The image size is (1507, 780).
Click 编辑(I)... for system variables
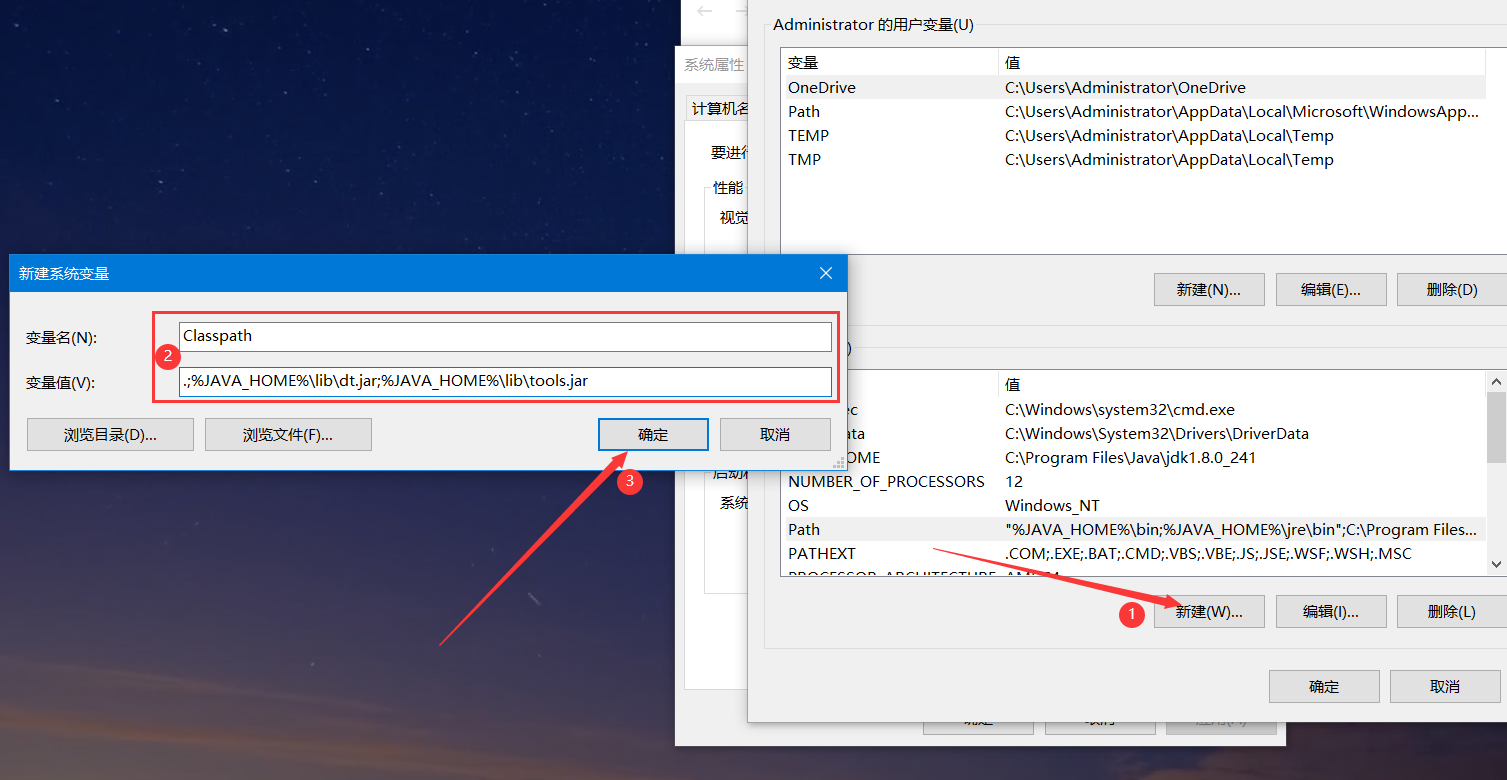click(x=1331, y=612)
